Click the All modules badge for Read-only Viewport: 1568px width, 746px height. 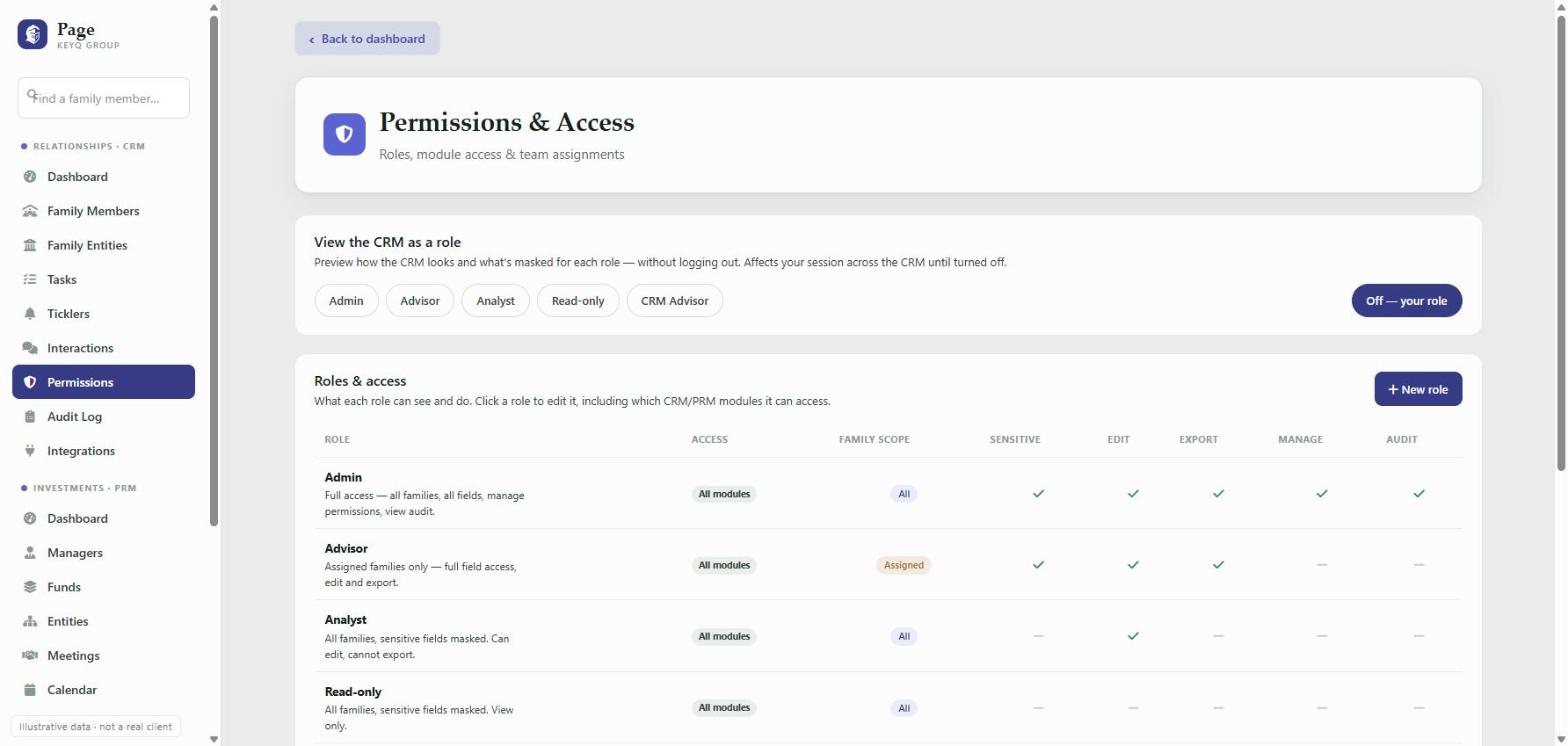pos(724,708)
